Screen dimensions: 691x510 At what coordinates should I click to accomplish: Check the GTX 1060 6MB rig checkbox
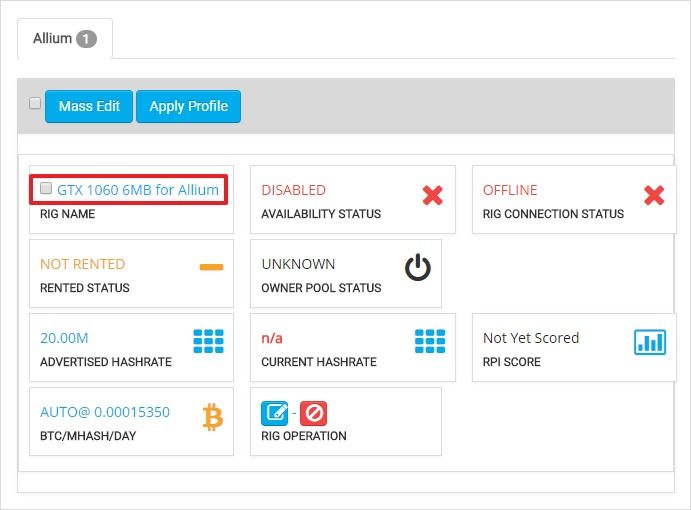[x=46, y=188]
